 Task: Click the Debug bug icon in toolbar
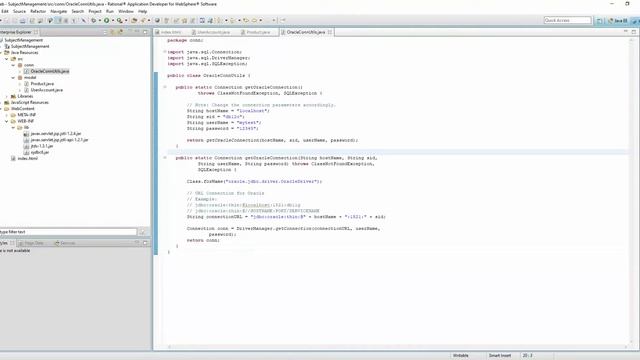tap(93, 20)
